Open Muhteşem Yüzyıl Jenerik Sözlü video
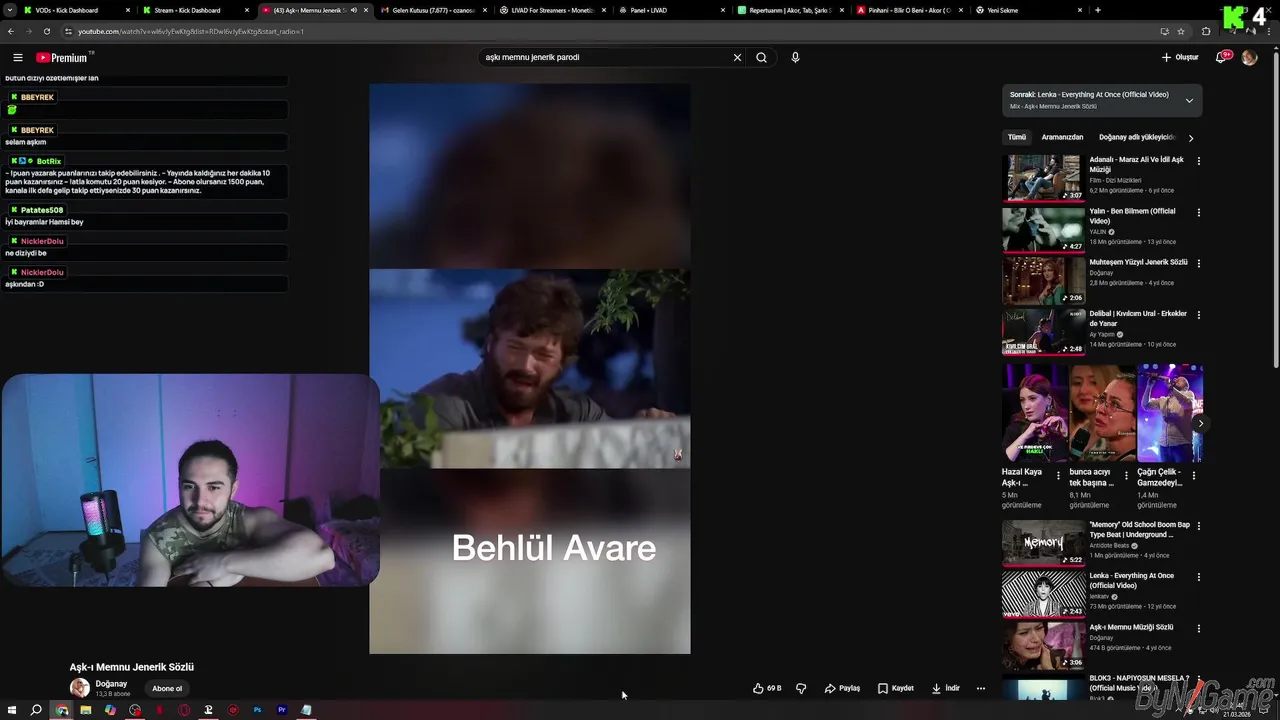This screenshot has width=1280, height=720. [1138, 262]
